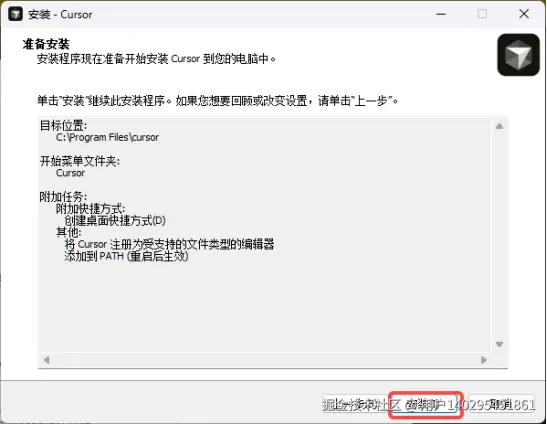Image resolution: width=547 pixels, height=424 pixels.
Task: Click the 附加任务 heading
Action: [x=63, y=197]
